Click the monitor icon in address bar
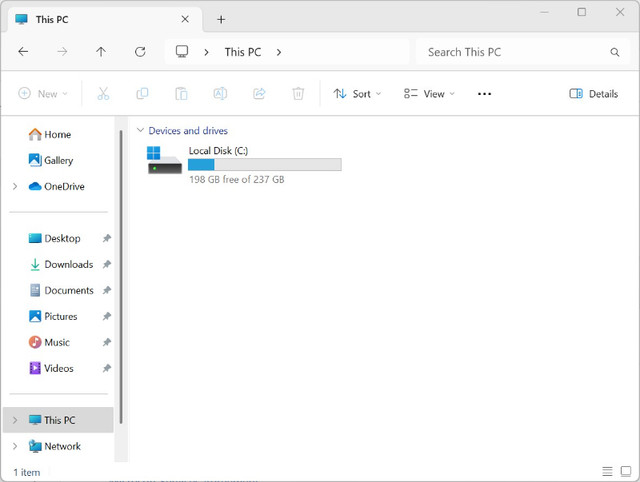This screenshot has width=640, height=482. point(182,51)
